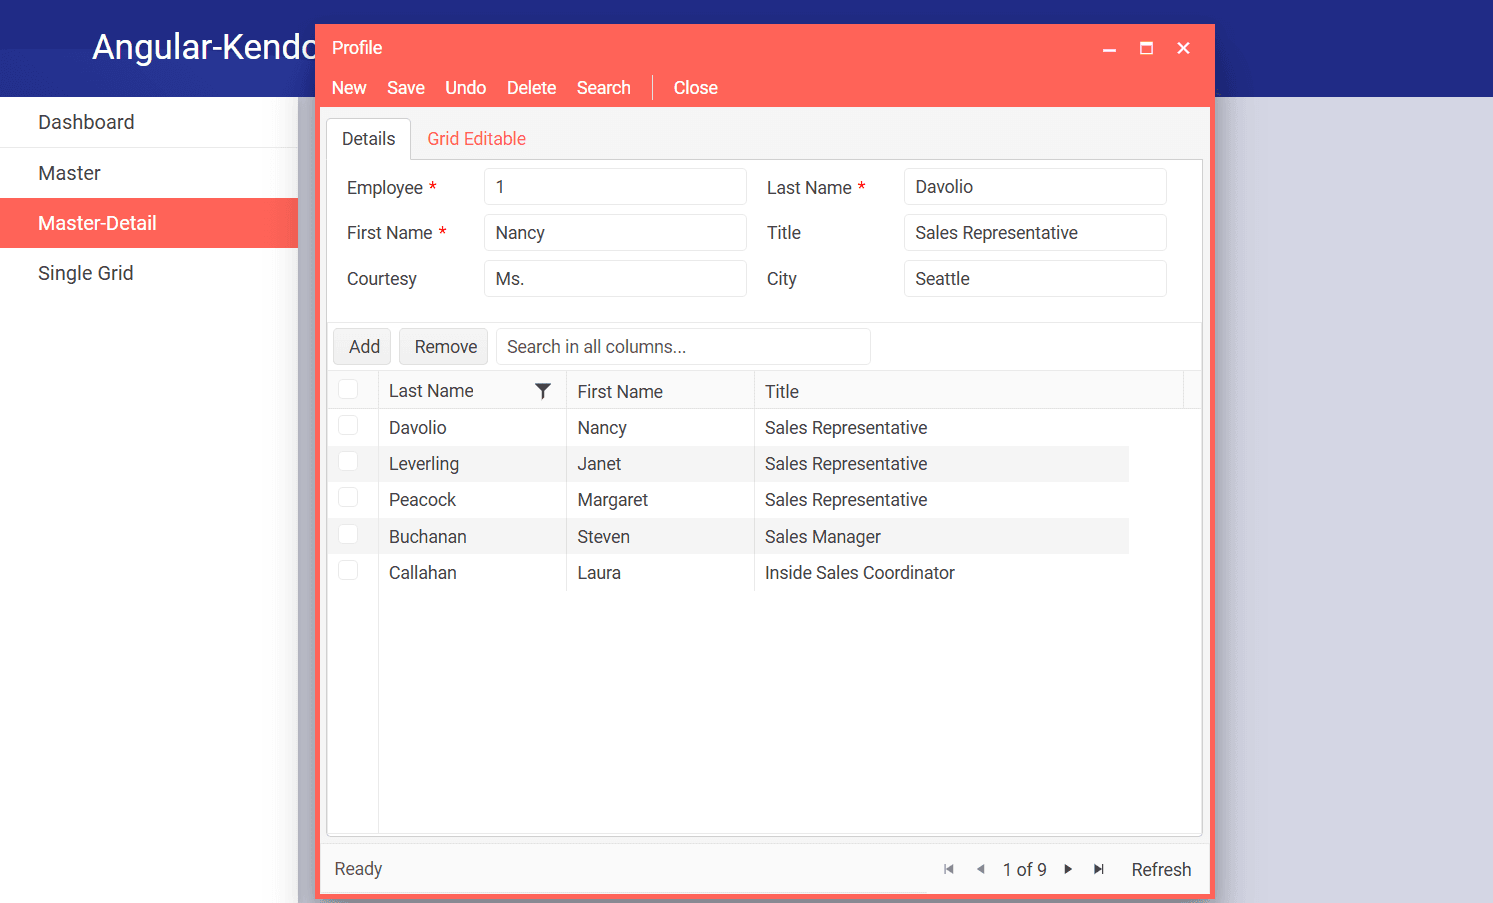Open Dashboard in the sidebar
The image size is (1493, 903).
[x=149, y=122]
